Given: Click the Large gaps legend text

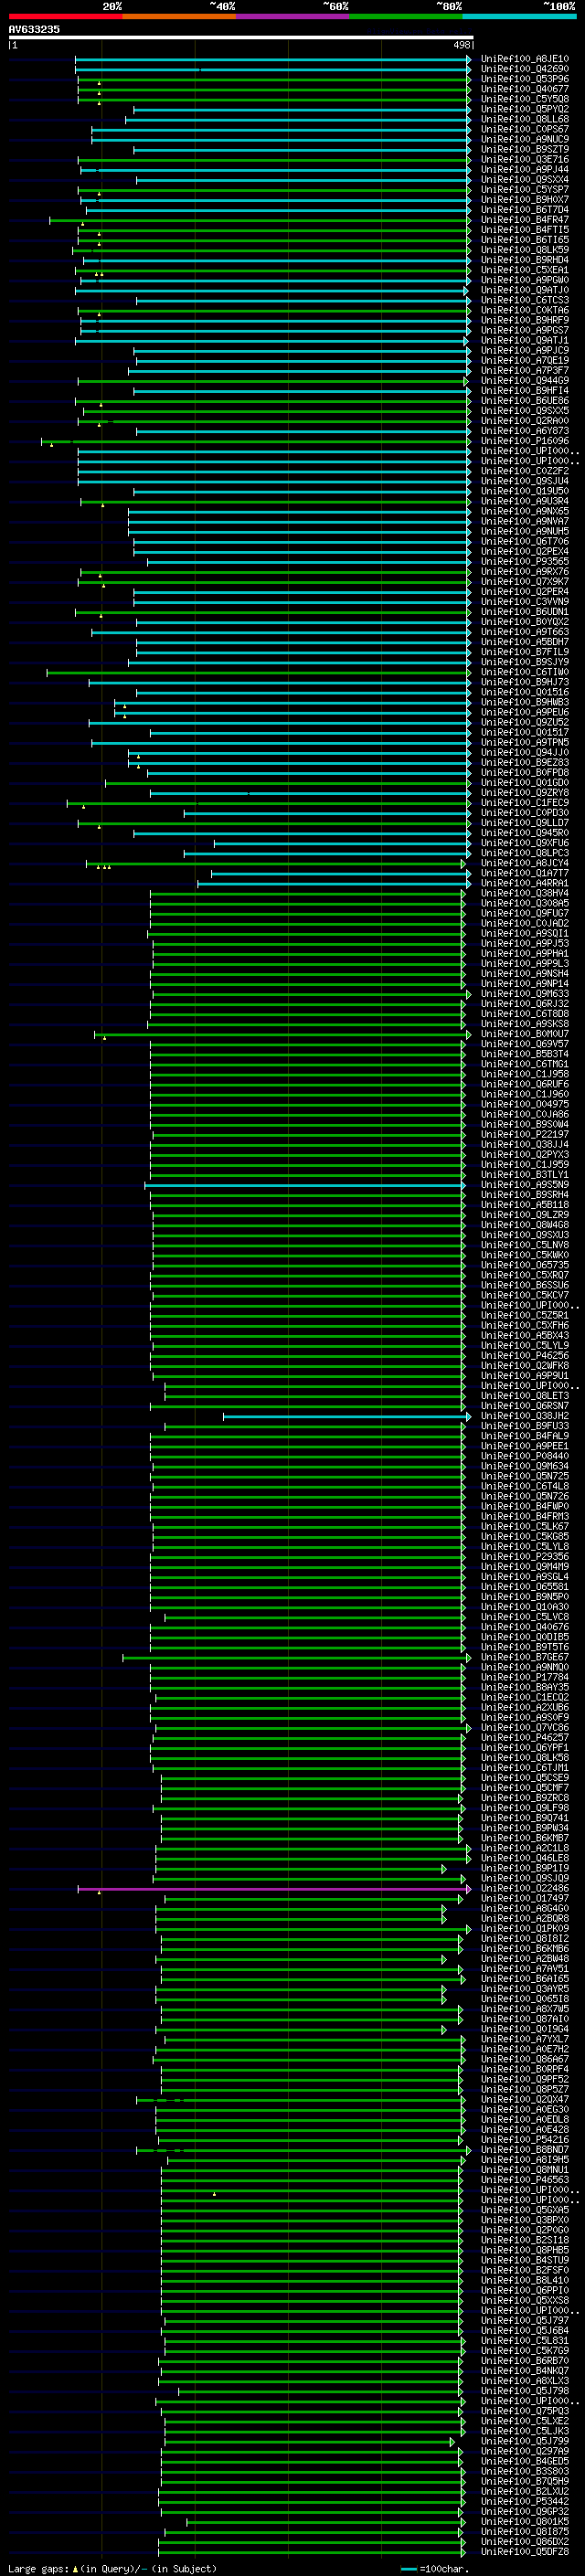Looking at the screenshot, I should coord(112,2568).
